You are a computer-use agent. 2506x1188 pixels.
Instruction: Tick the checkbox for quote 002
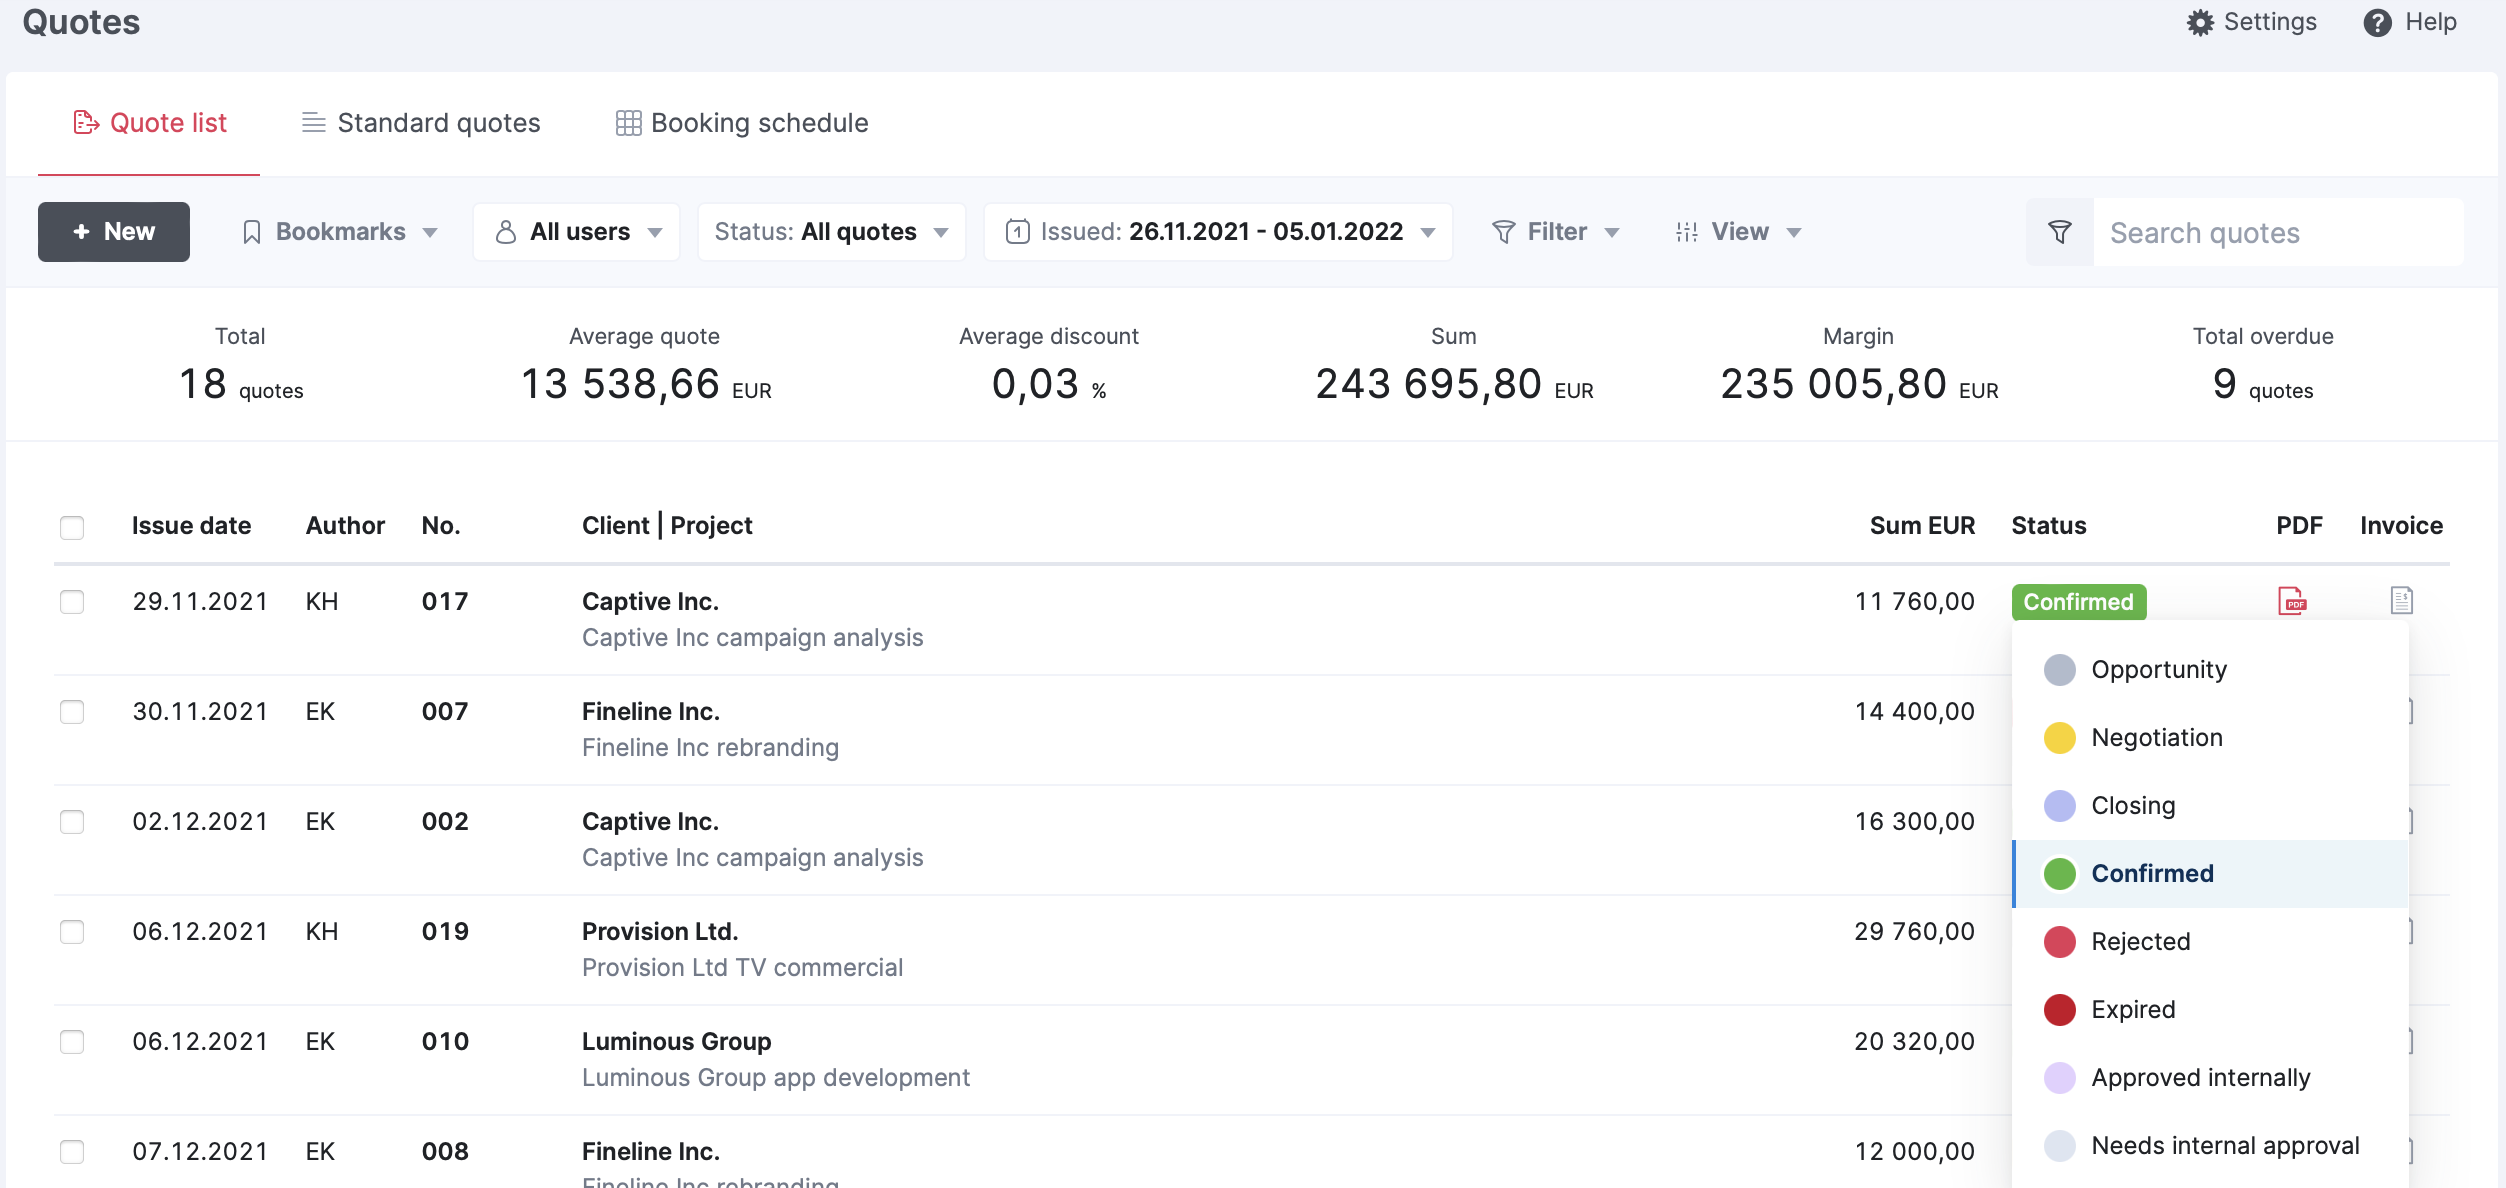72,822
